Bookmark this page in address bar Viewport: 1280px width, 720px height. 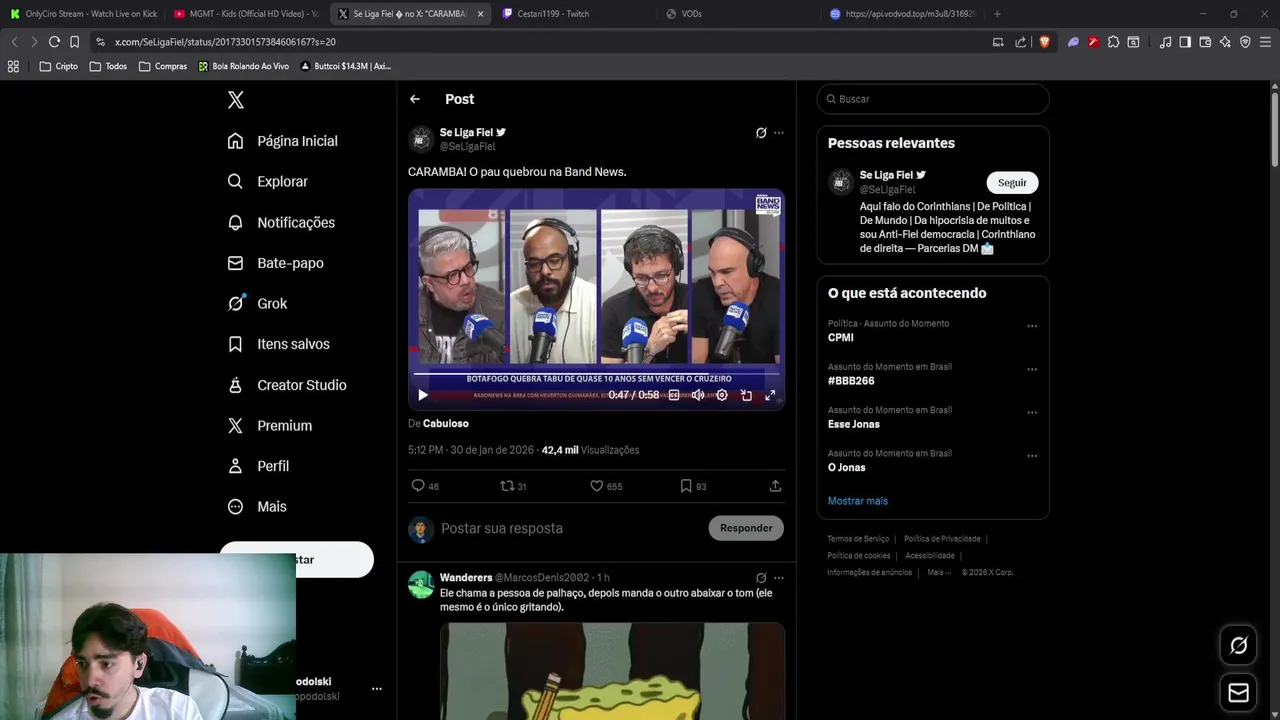coord(74,42)
